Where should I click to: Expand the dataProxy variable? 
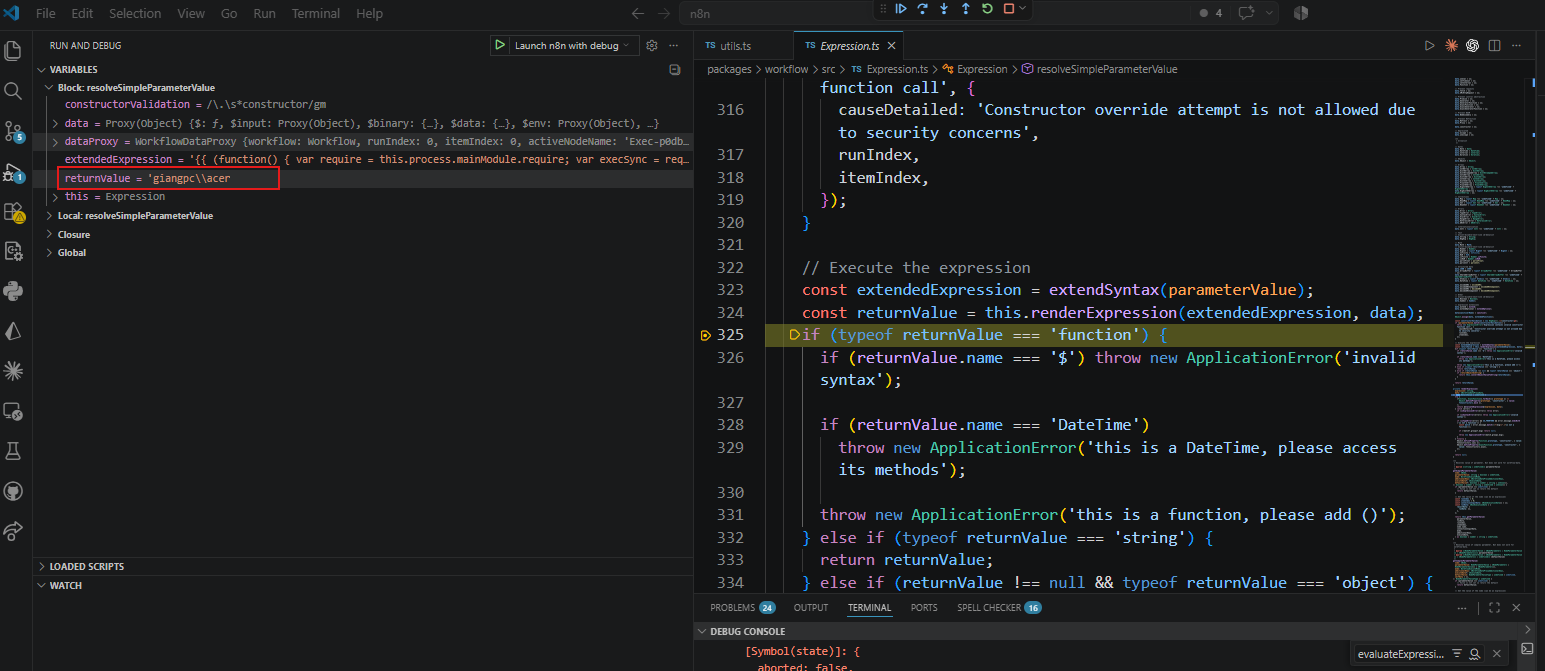coord(55,142)
